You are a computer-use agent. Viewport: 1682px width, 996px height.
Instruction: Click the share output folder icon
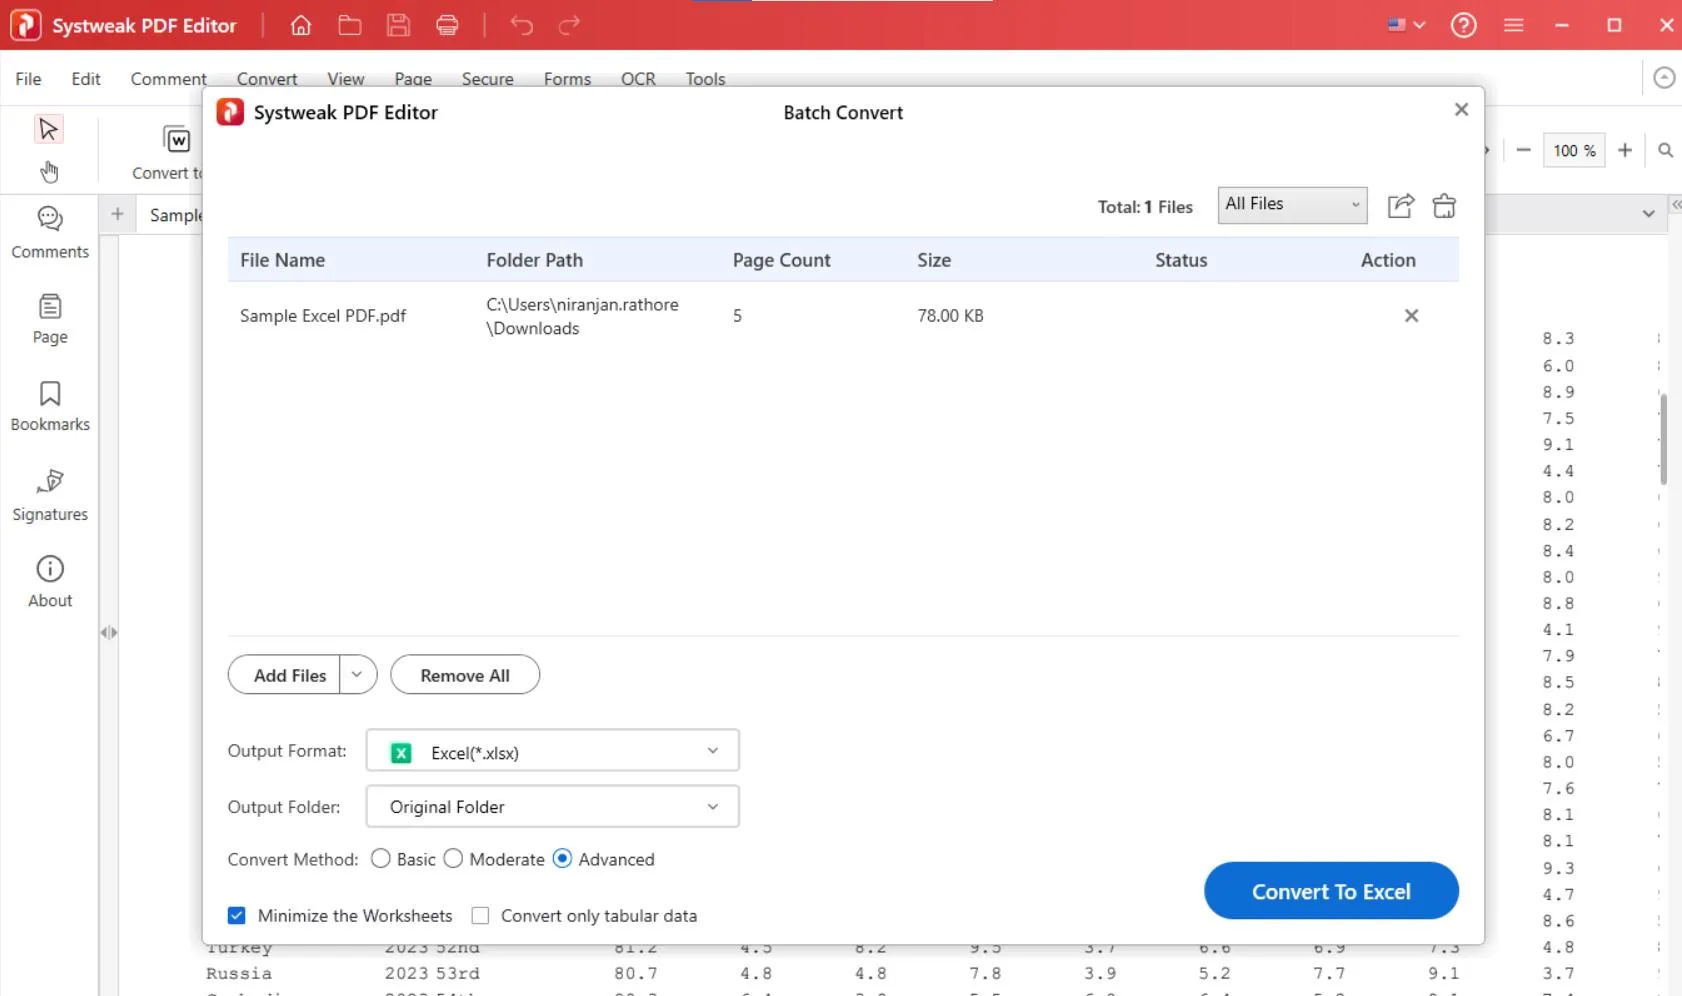(x=1400, y=205)
